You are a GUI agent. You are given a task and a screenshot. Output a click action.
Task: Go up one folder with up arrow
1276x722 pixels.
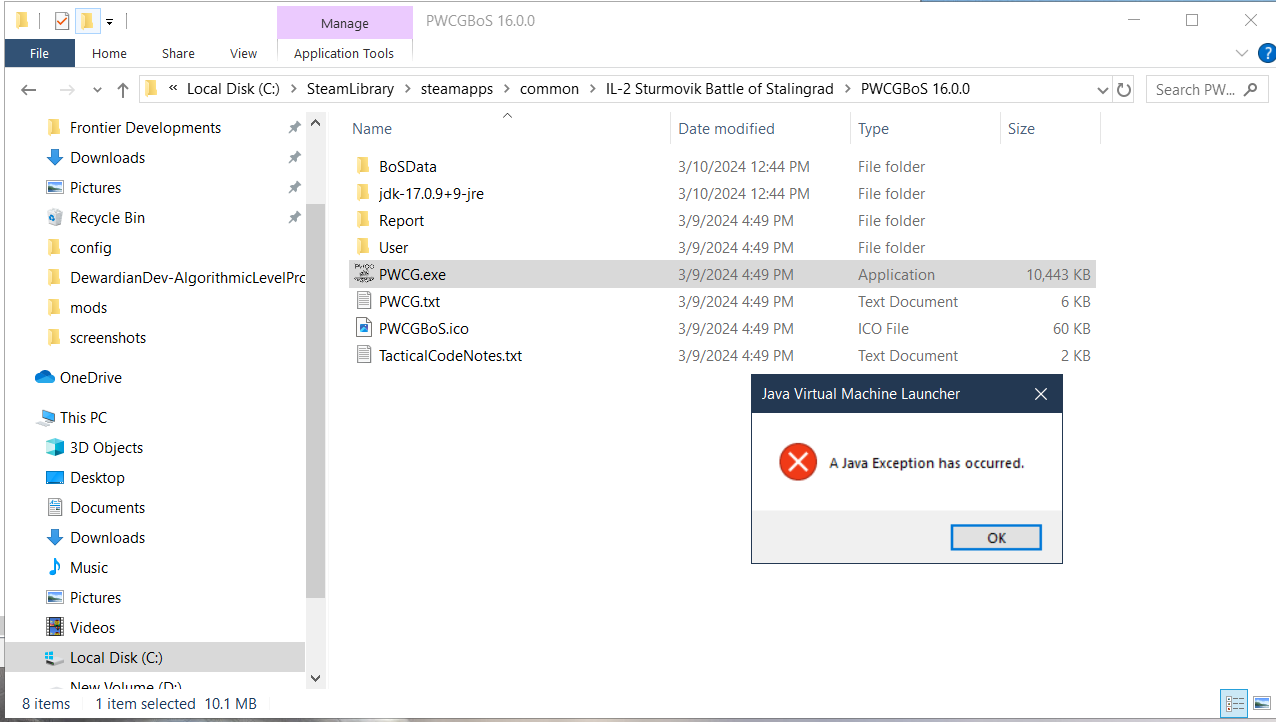123,89
